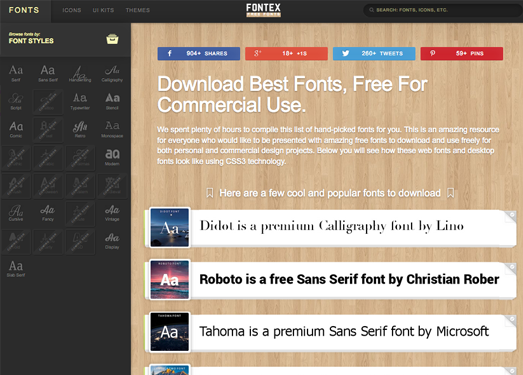The height and width of the screenshot is (375, 523).
Task: Pick the Monospace font style
Action: tap(112, 129)
